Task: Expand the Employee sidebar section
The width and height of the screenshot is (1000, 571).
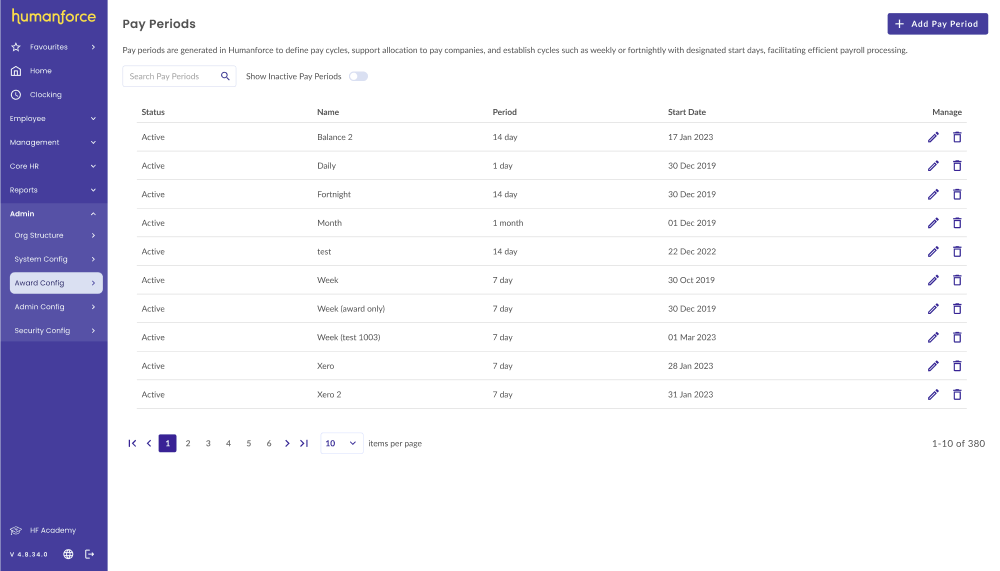Action: tap(53, 119)
